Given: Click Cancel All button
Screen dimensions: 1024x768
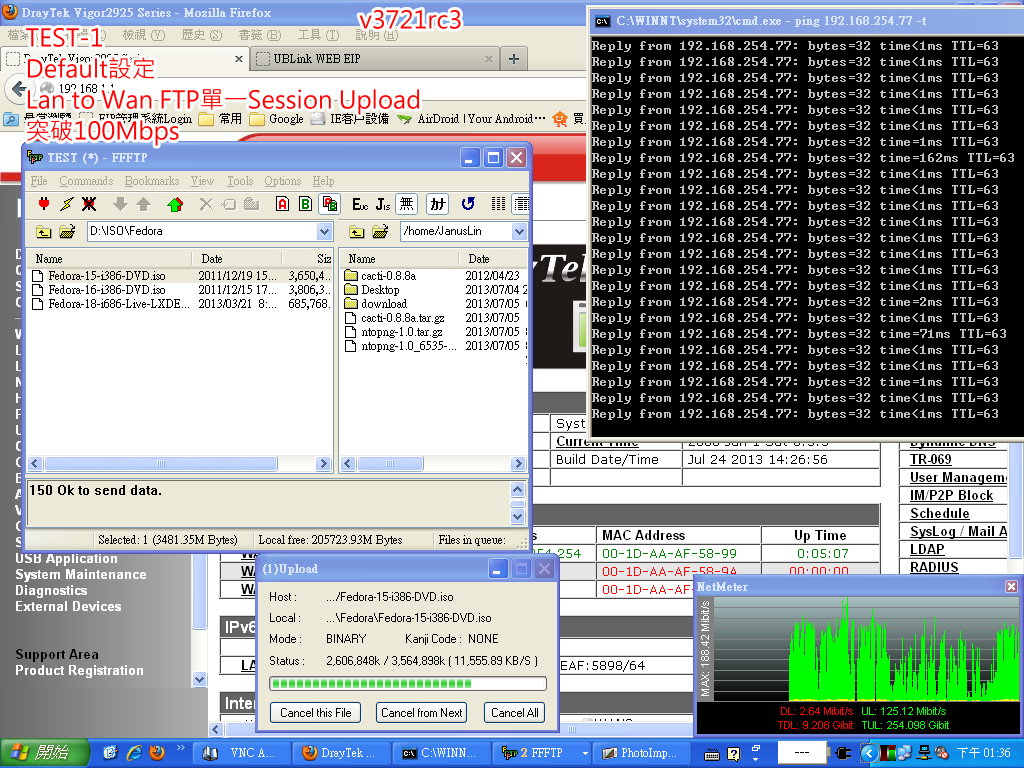Looking at the screenshot, I should coord(515,712).
